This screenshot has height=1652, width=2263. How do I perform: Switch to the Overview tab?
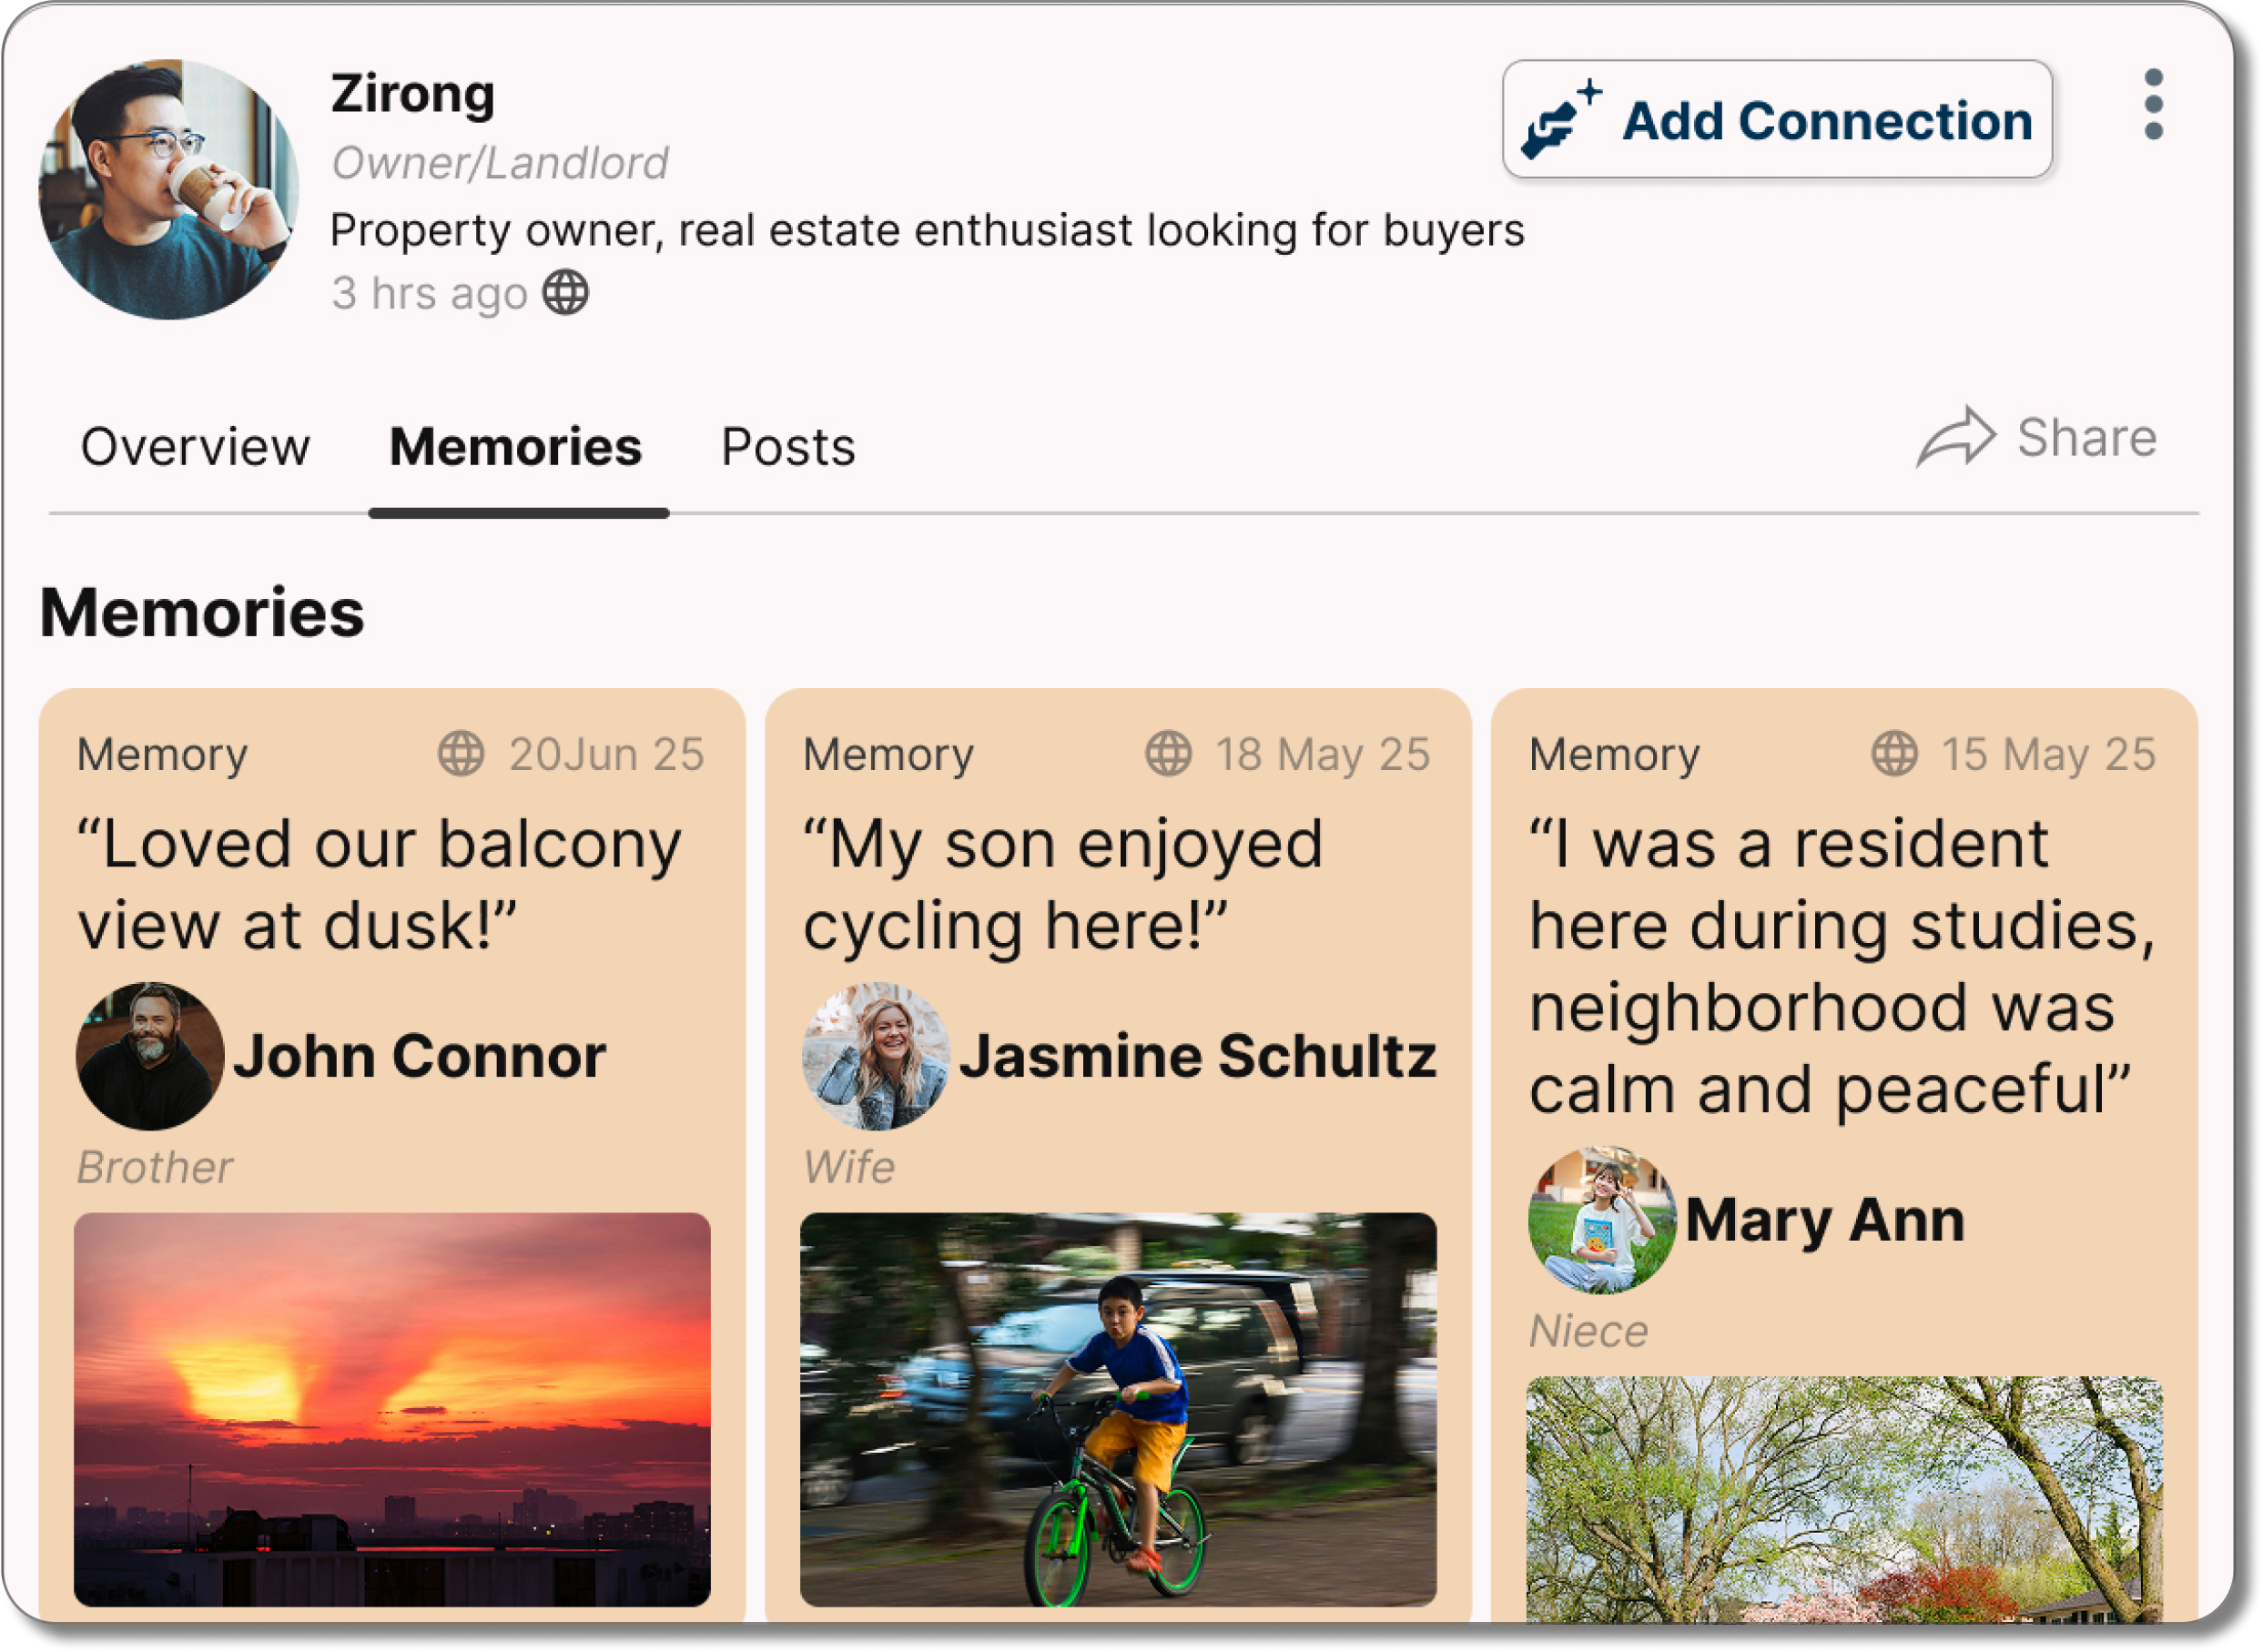point(195,446)
